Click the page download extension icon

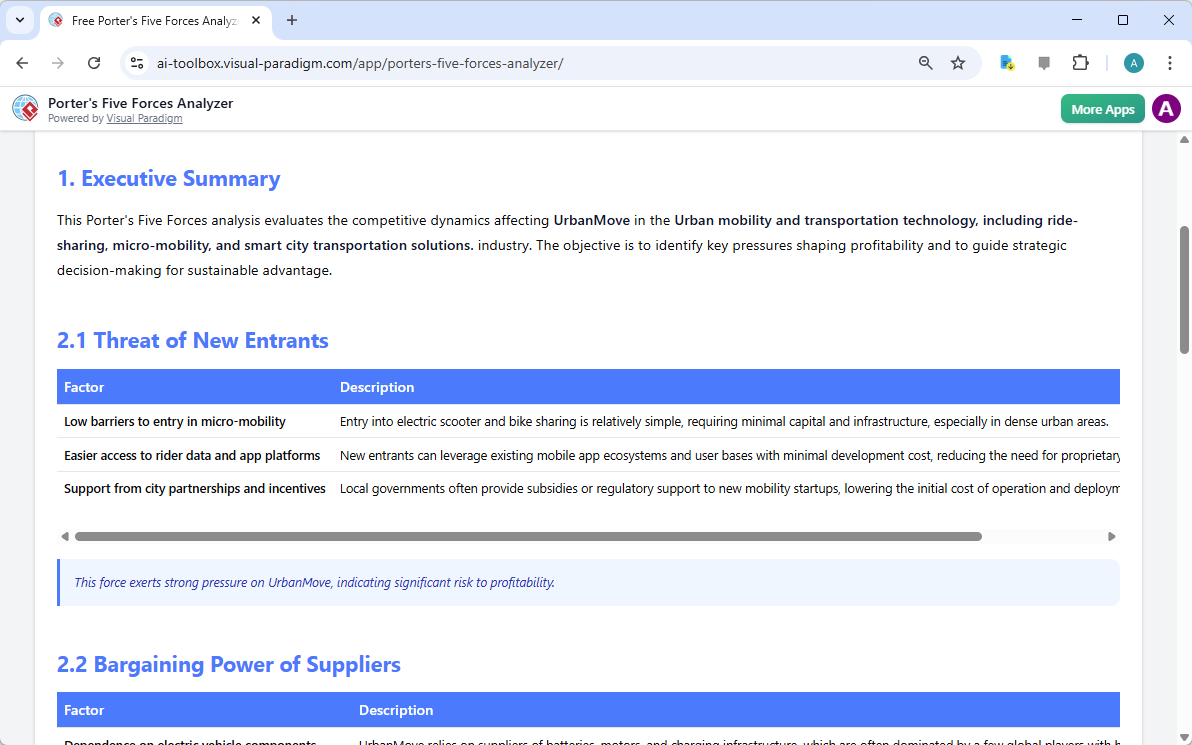pos(1006,62)
